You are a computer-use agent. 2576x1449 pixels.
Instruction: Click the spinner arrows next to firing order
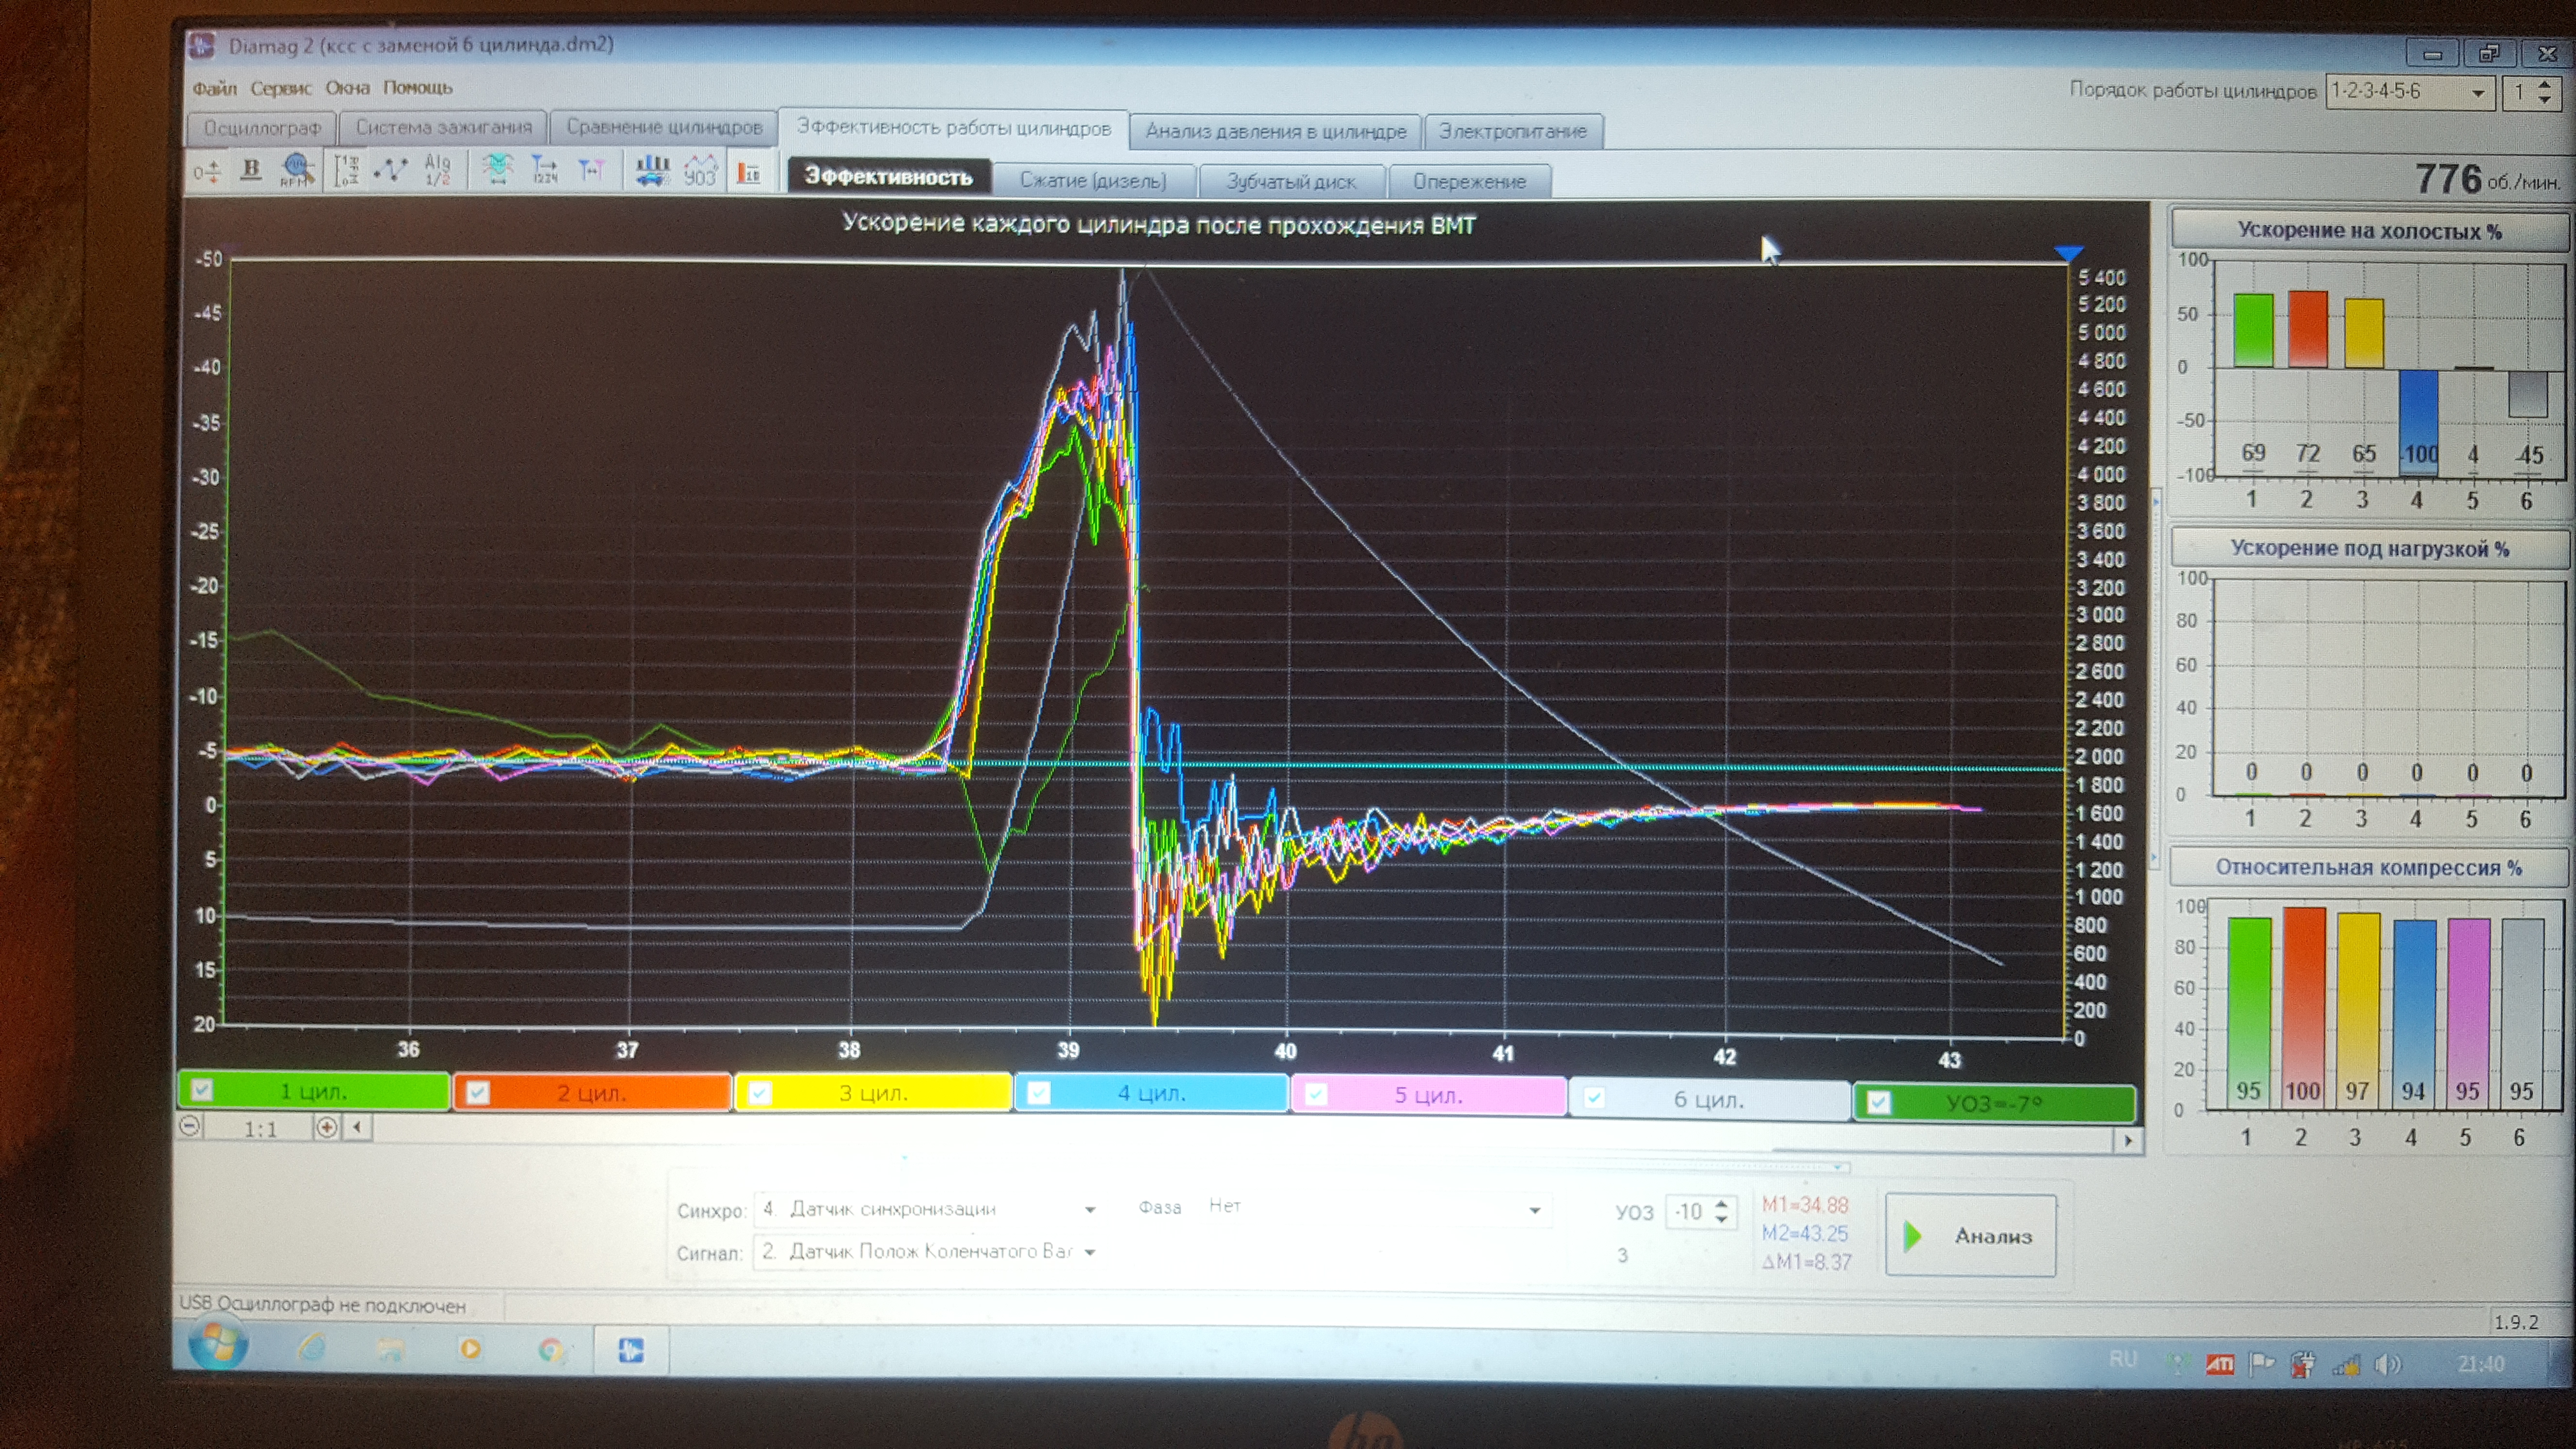2545,94
